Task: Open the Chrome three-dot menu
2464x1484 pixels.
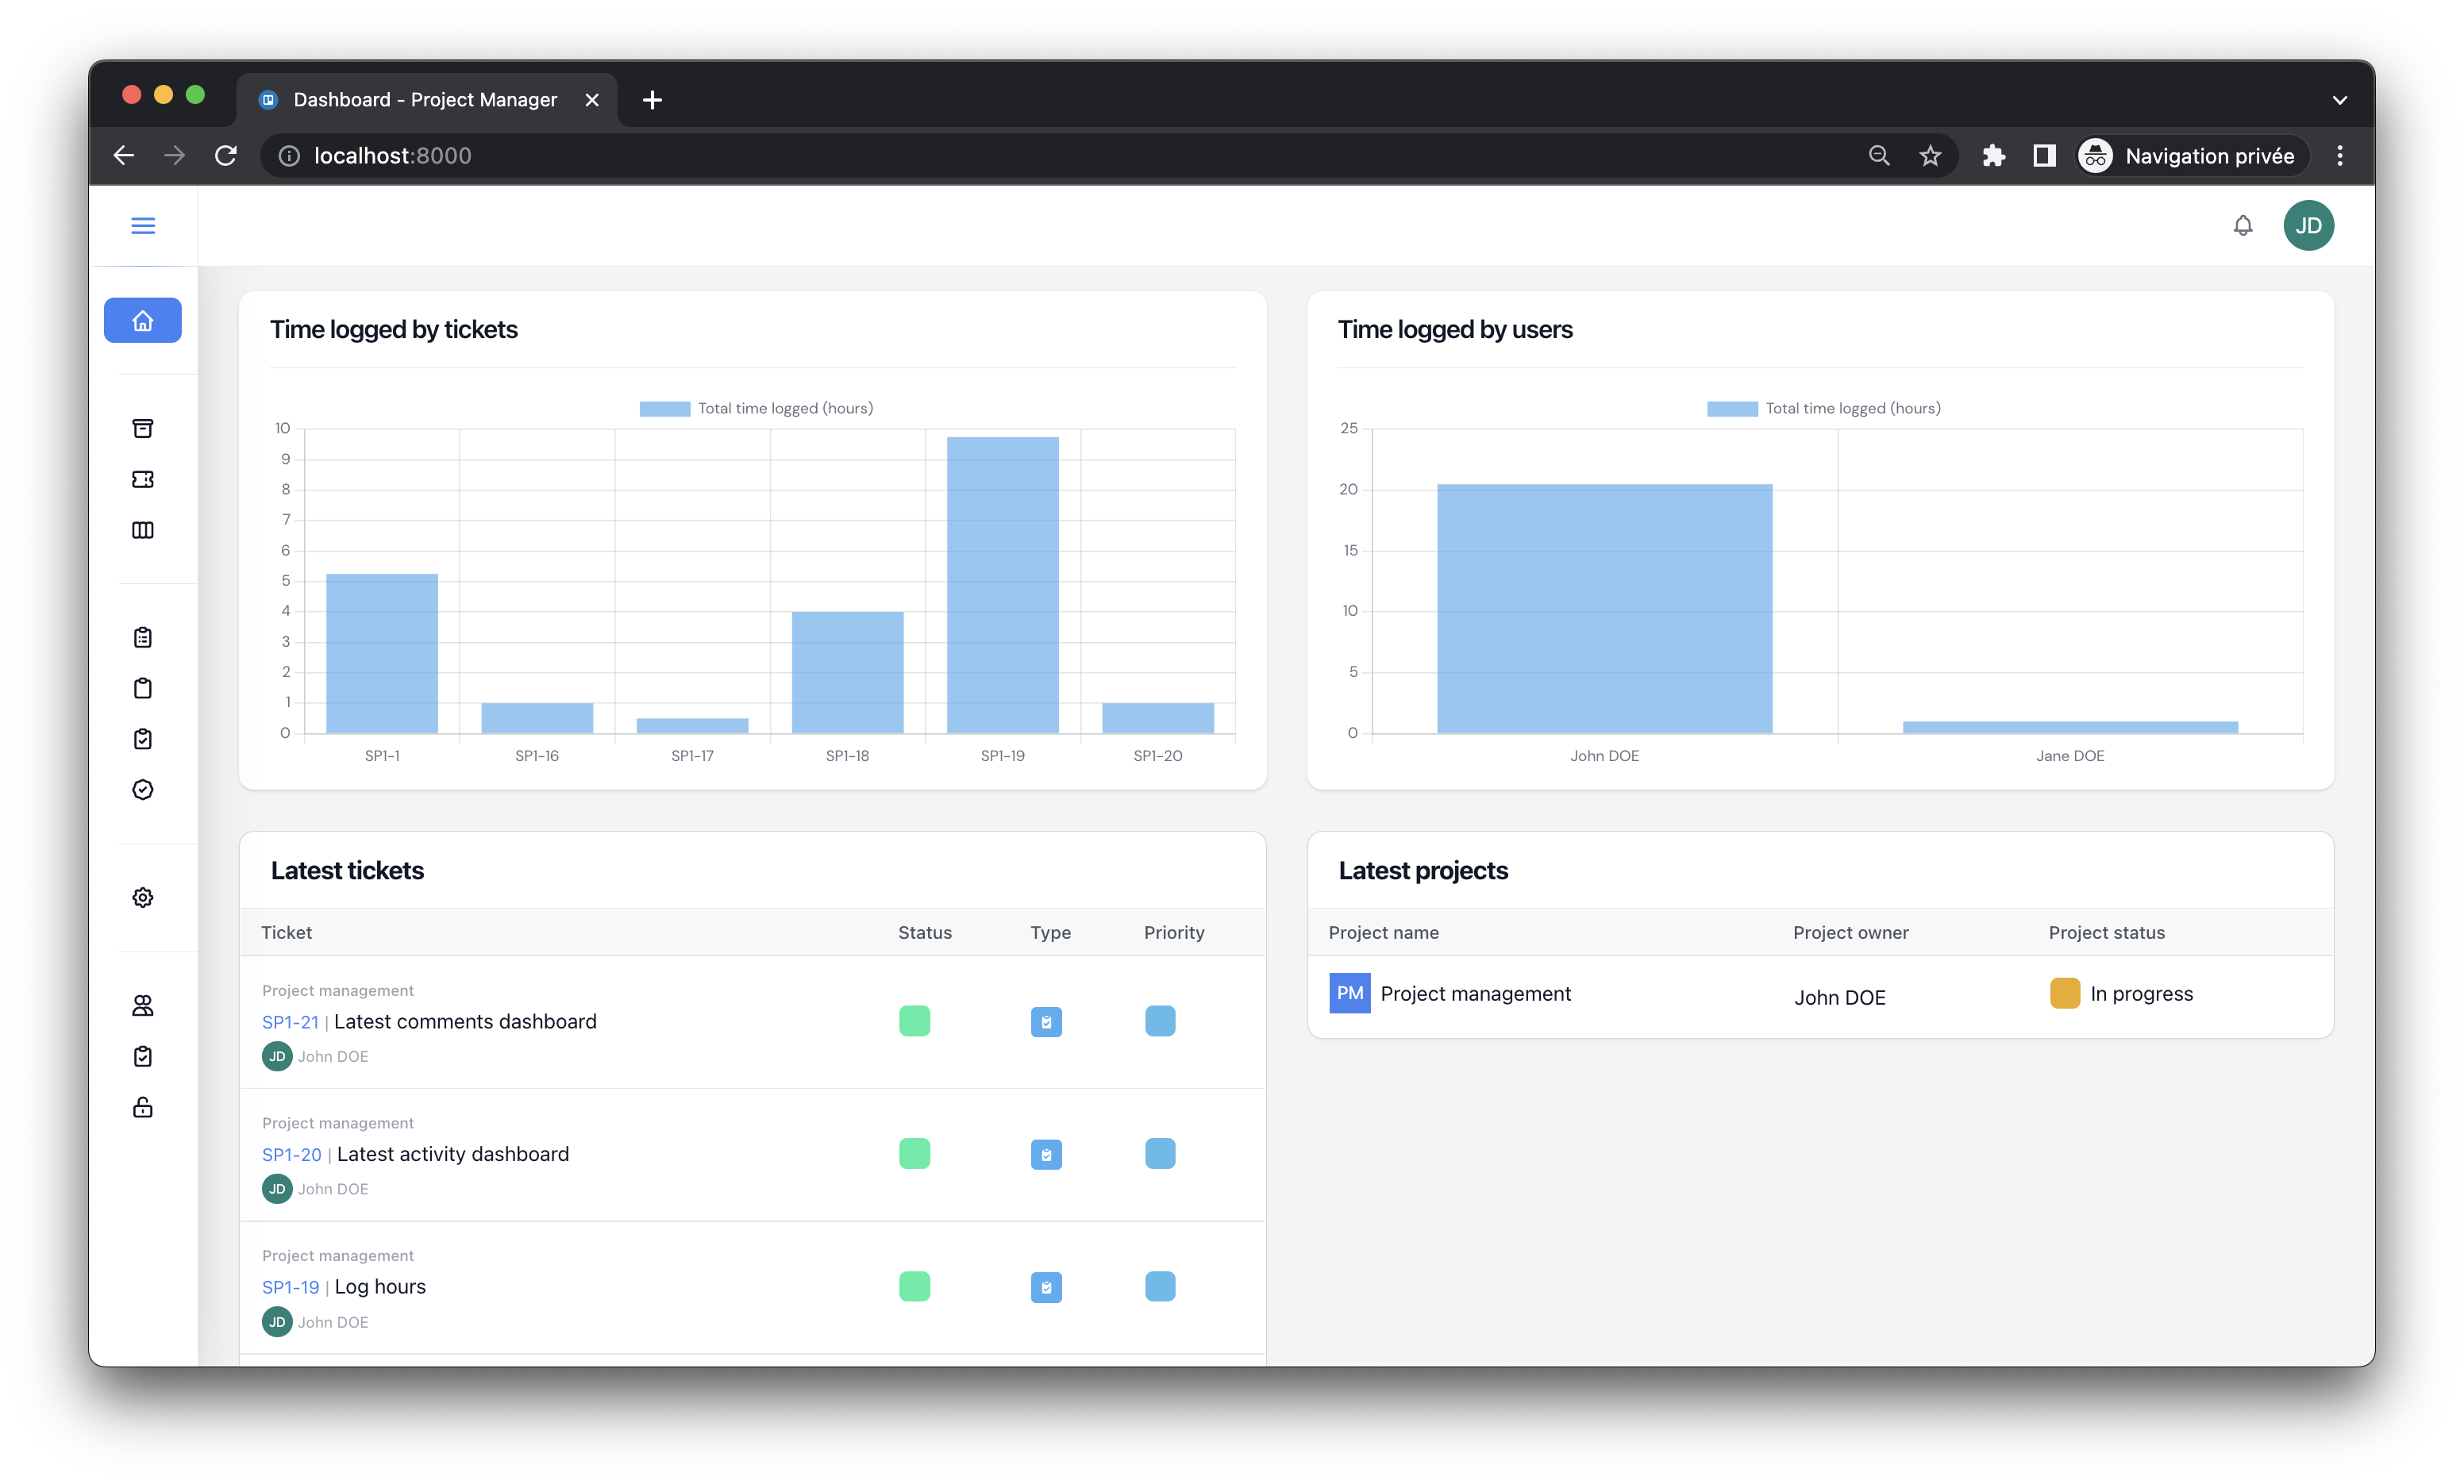Action: 2339,156
